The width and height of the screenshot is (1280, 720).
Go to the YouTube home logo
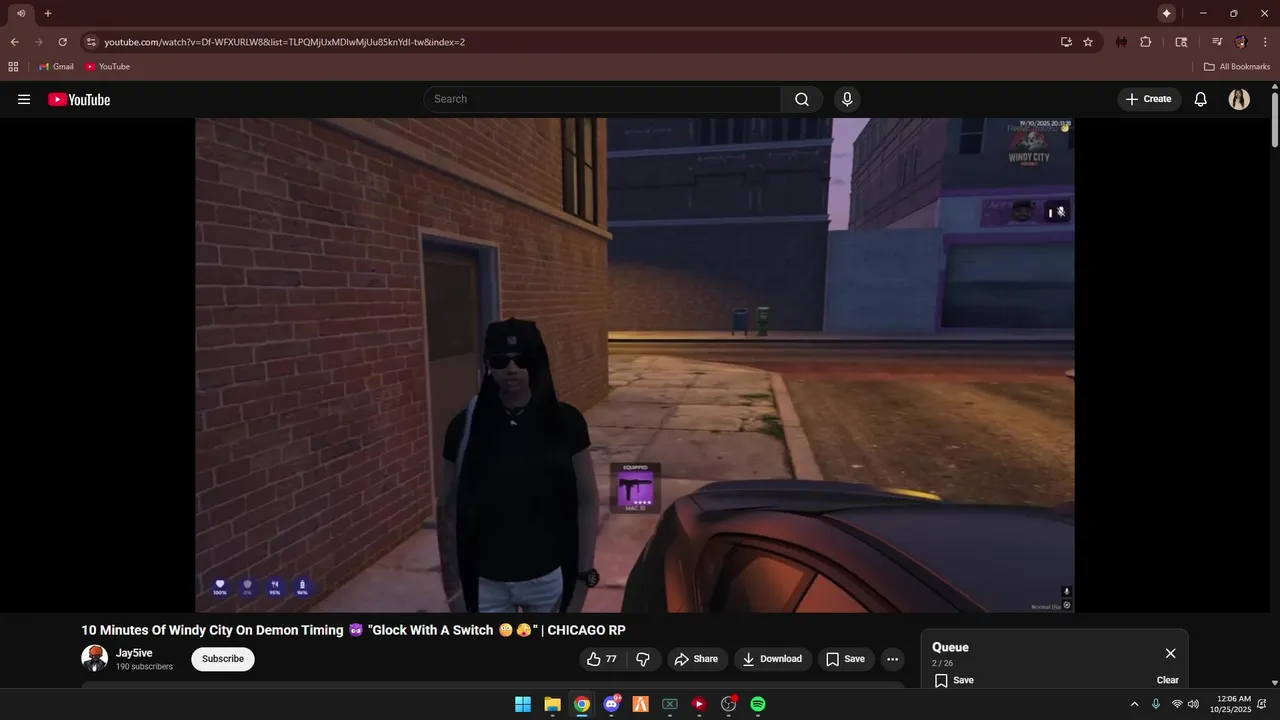[79, 99]
